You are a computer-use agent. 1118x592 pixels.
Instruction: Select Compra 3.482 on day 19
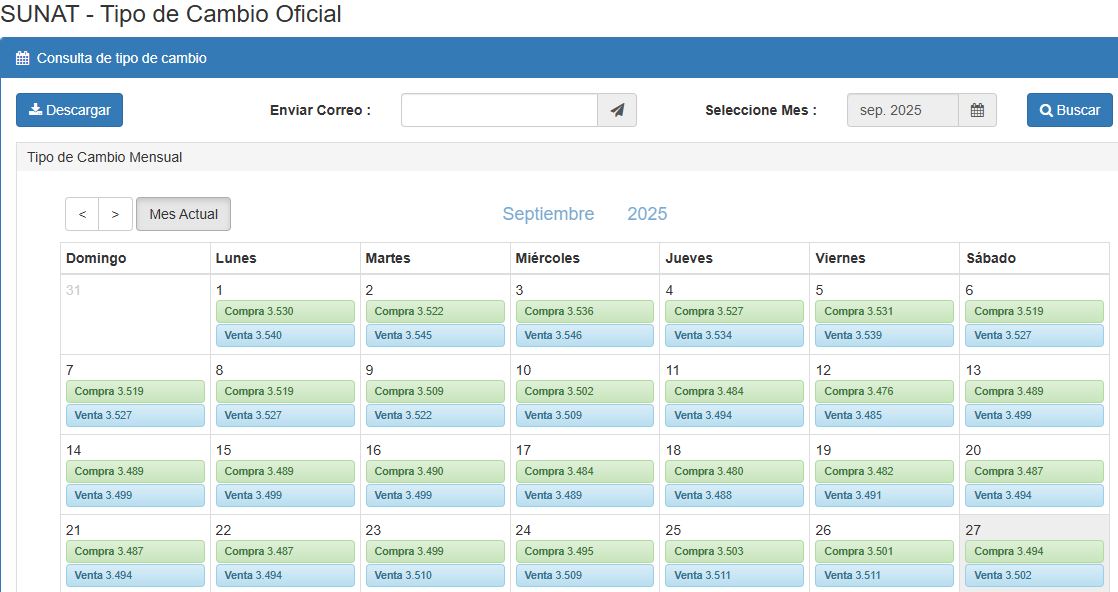(x=884, y=471)
